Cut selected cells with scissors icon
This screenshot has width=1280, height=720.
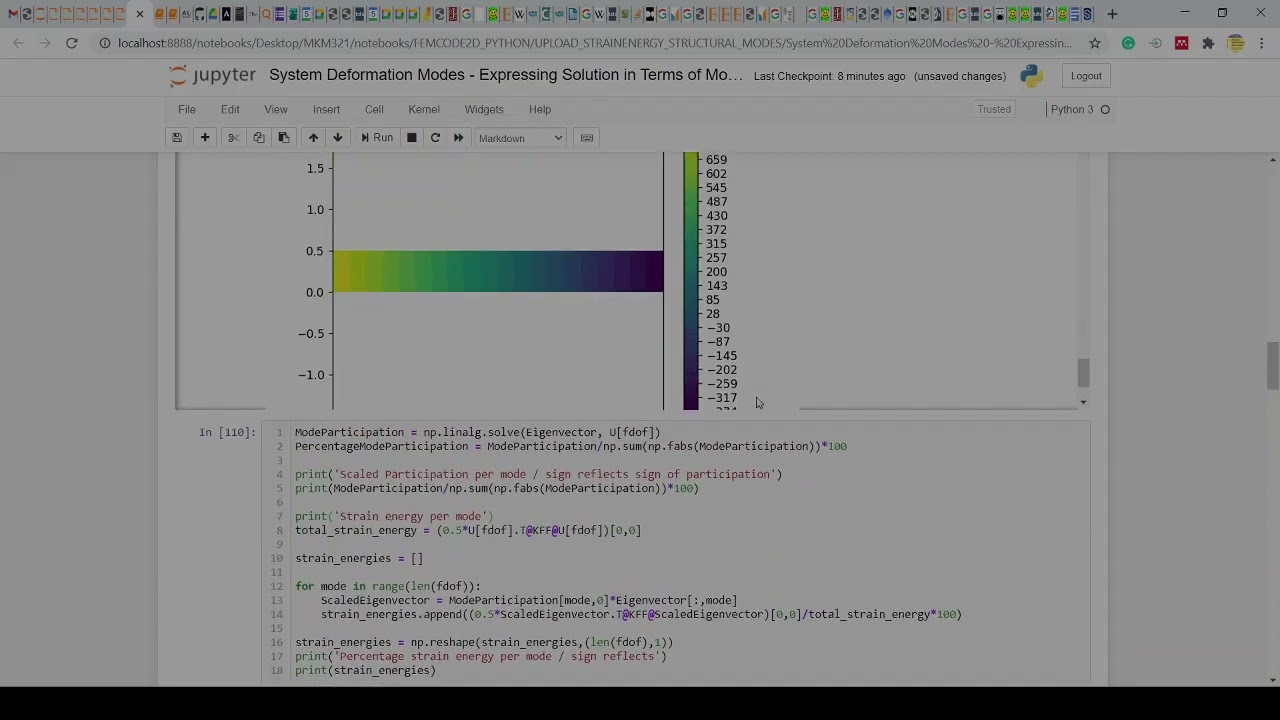pos(234,138)
